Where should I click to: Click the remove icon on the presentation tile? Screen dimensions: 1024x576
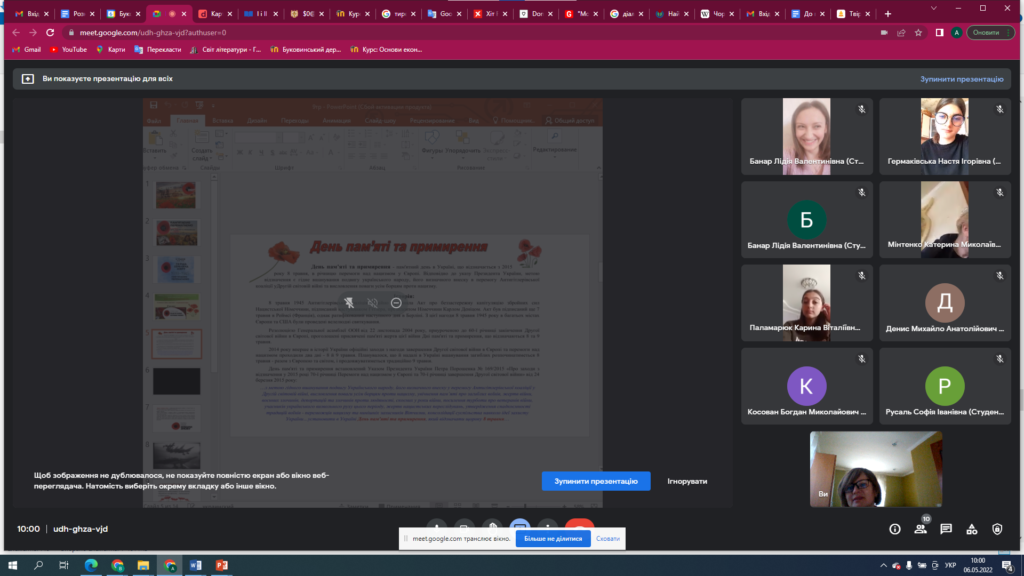point(396,302)
